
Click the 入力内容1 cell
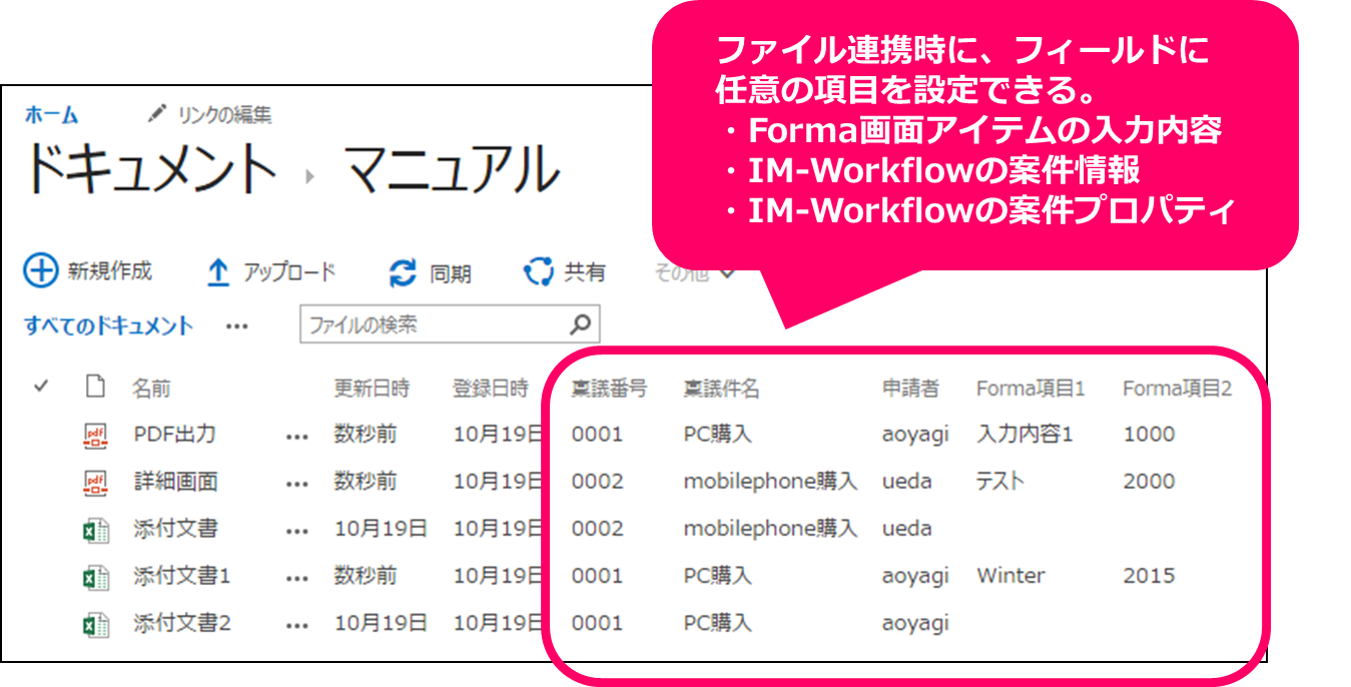(1025, 434)
